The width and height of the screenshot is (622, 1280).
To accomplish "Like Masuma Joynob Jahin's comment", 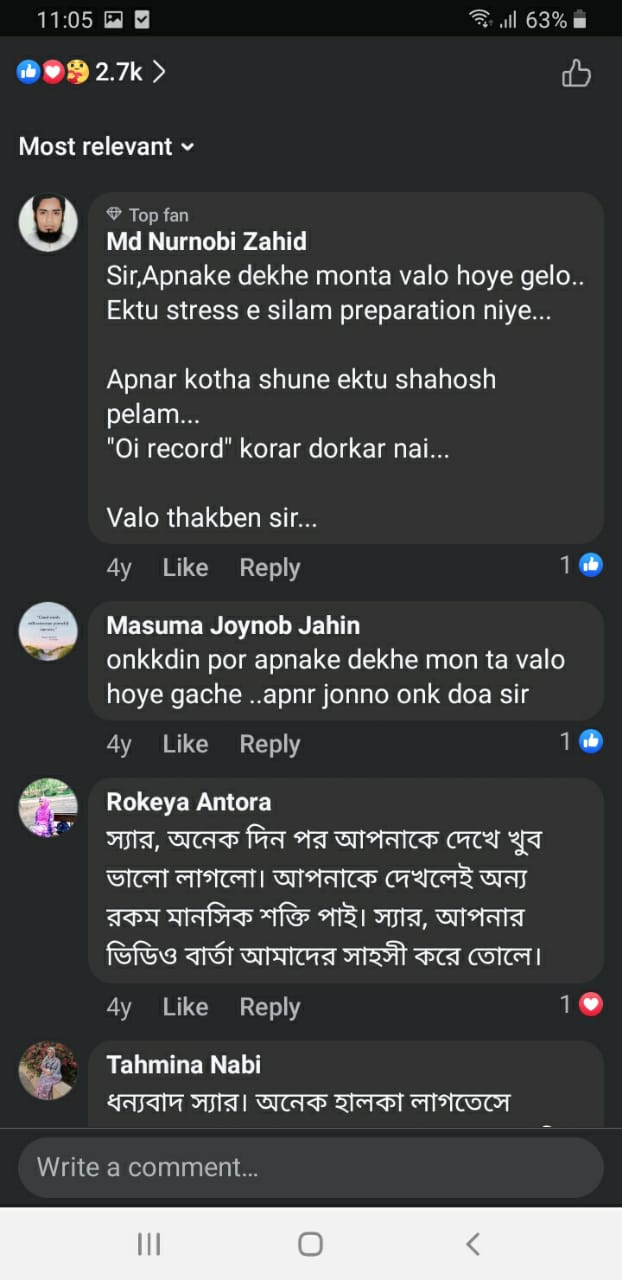I will (x=185, y=744).
